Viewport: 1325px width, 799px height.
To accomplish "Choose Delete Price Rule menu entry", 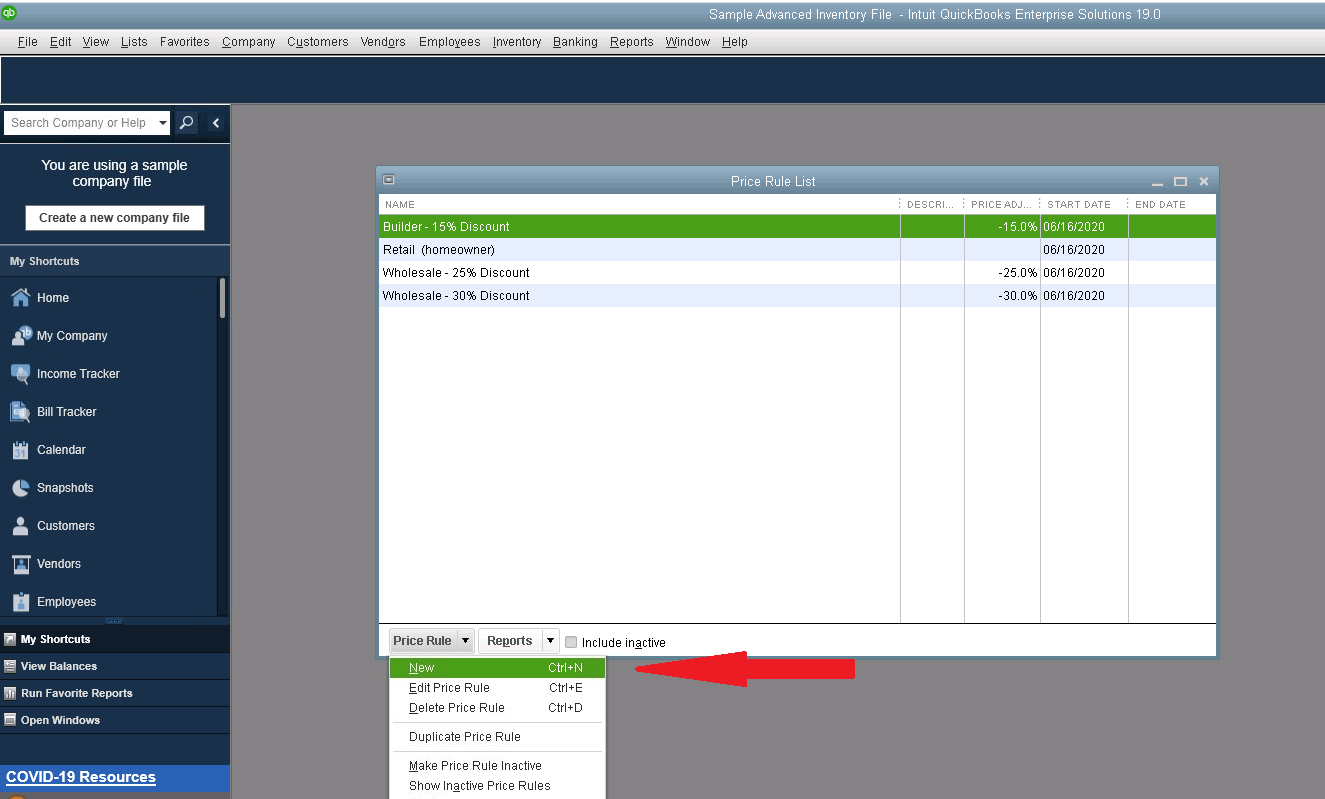I will [x=497, y=708].
